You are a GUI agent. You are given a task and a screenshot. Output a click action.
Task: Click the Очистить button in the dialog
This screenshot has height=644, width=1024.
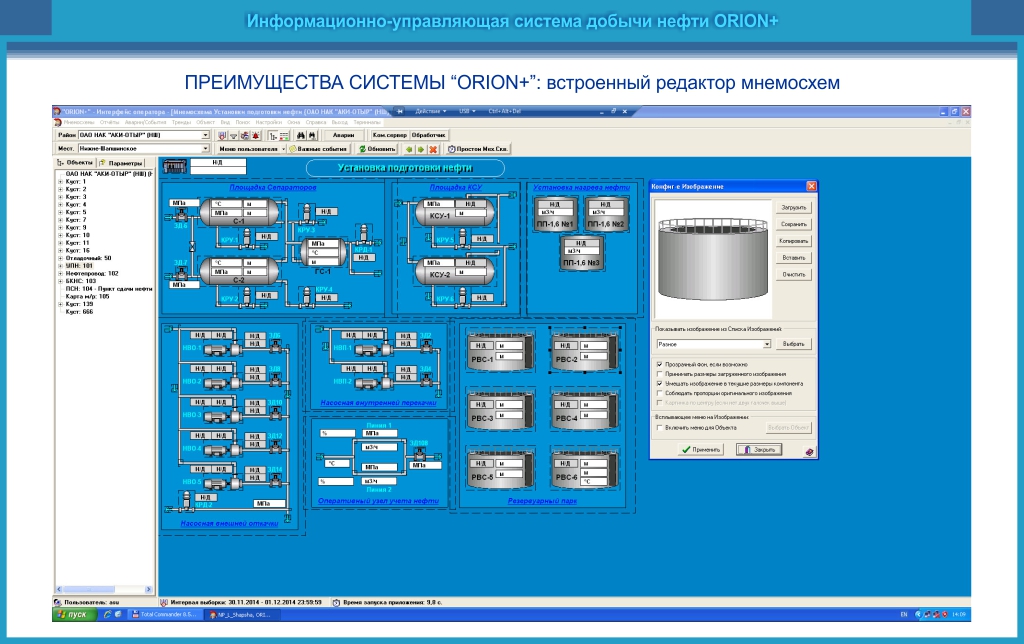pyautogui.click(x=793, y=275)
